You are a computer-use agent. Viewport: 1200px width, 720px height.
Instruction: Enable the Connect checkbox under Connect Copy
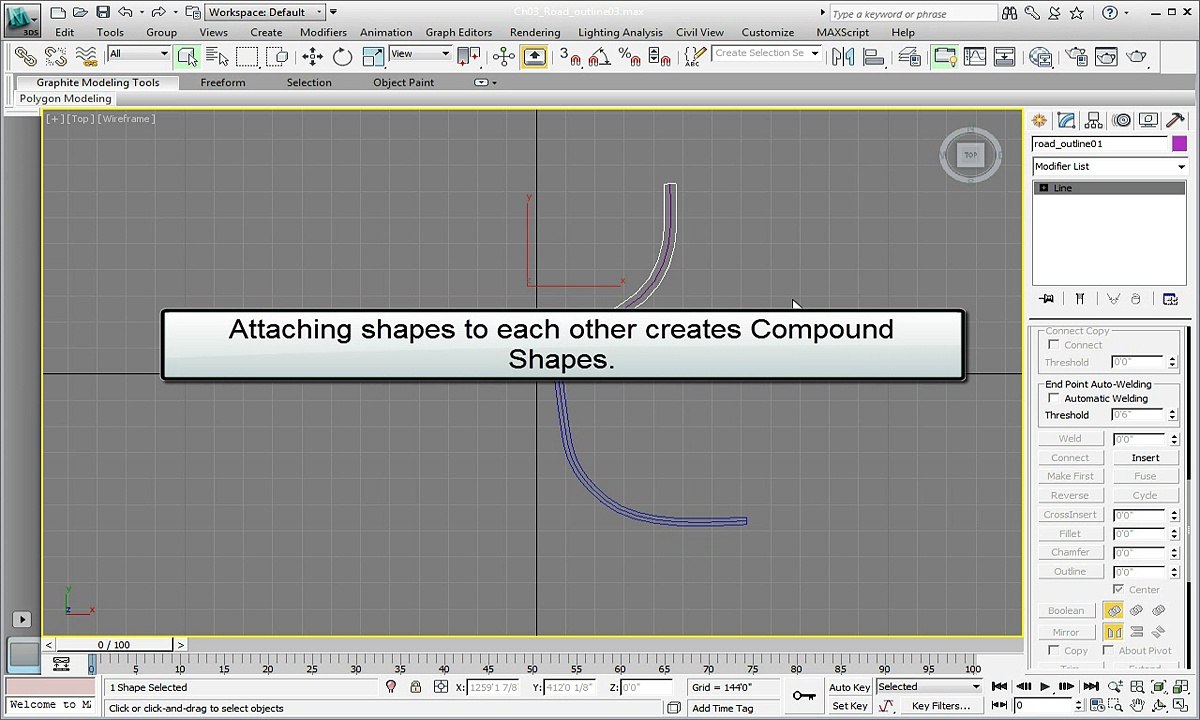click(x=1054, y=344)
